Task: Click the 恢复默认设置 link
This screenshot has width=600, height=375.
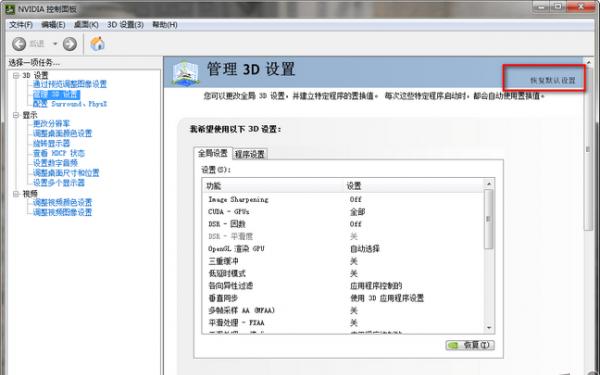Action: pyautogui.click(x=553, y=80)
